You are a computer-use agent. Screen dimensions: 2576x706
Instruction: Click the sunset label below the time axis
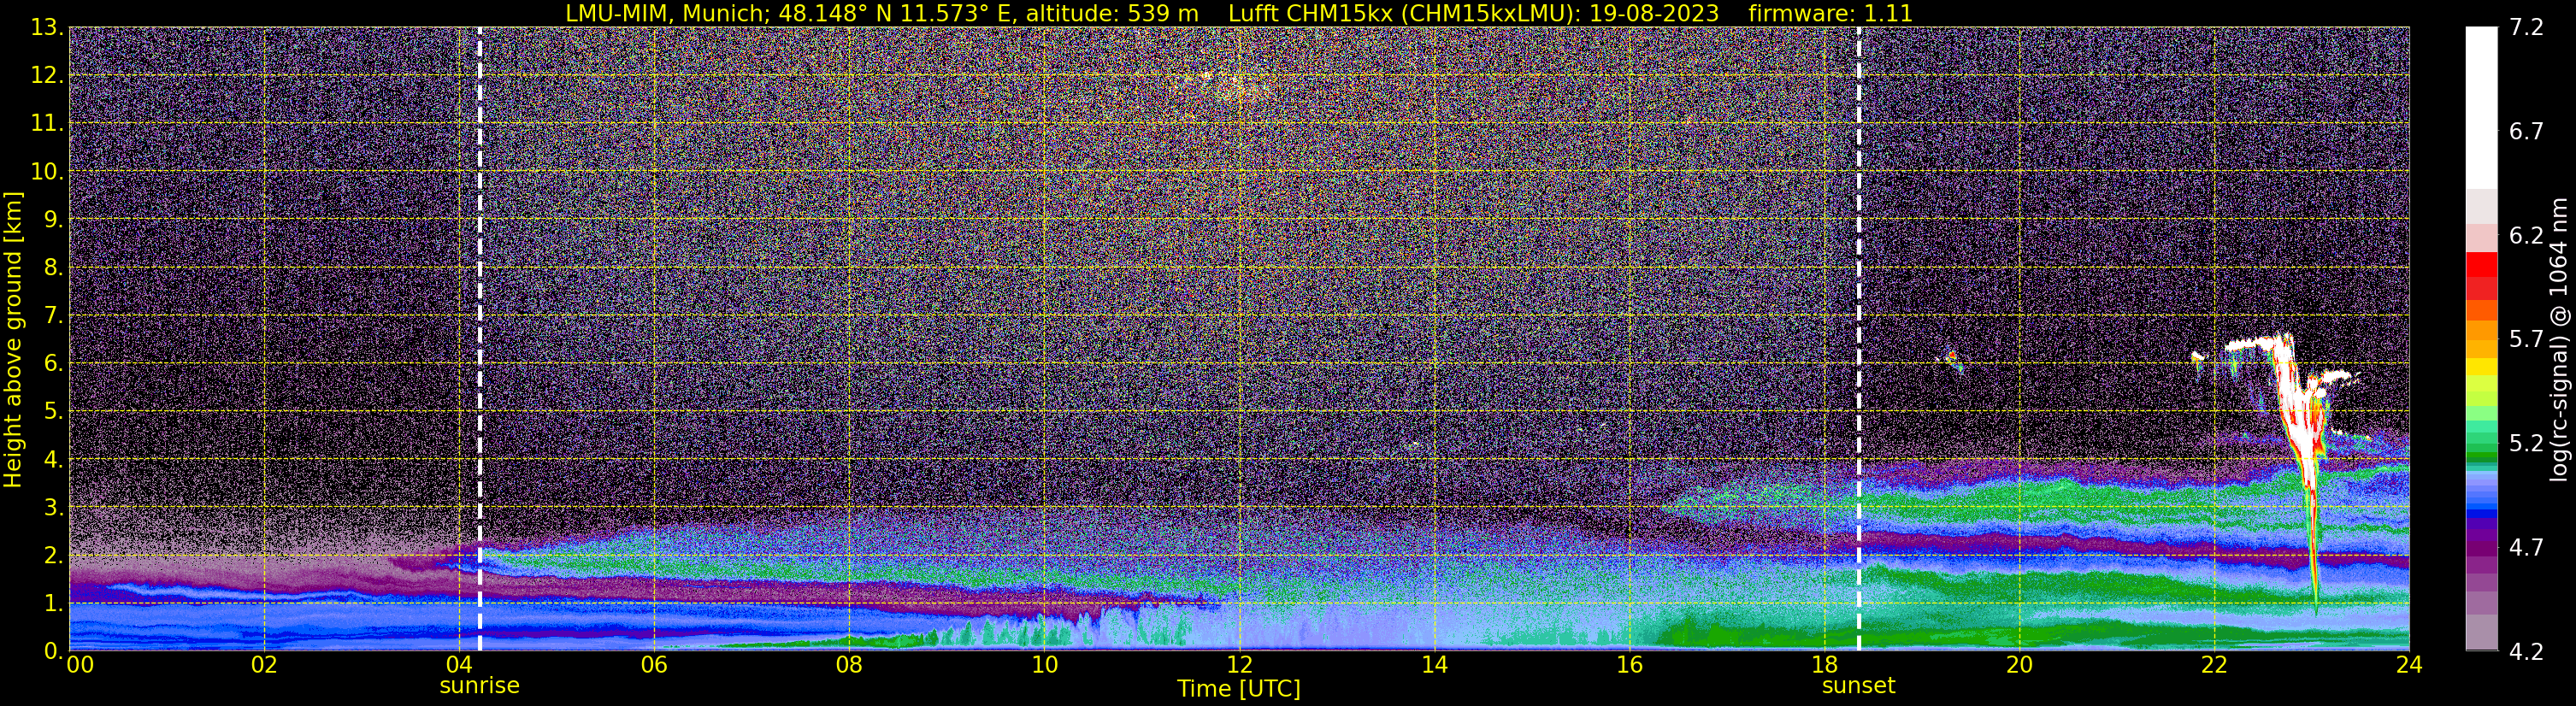point(1858,686)
